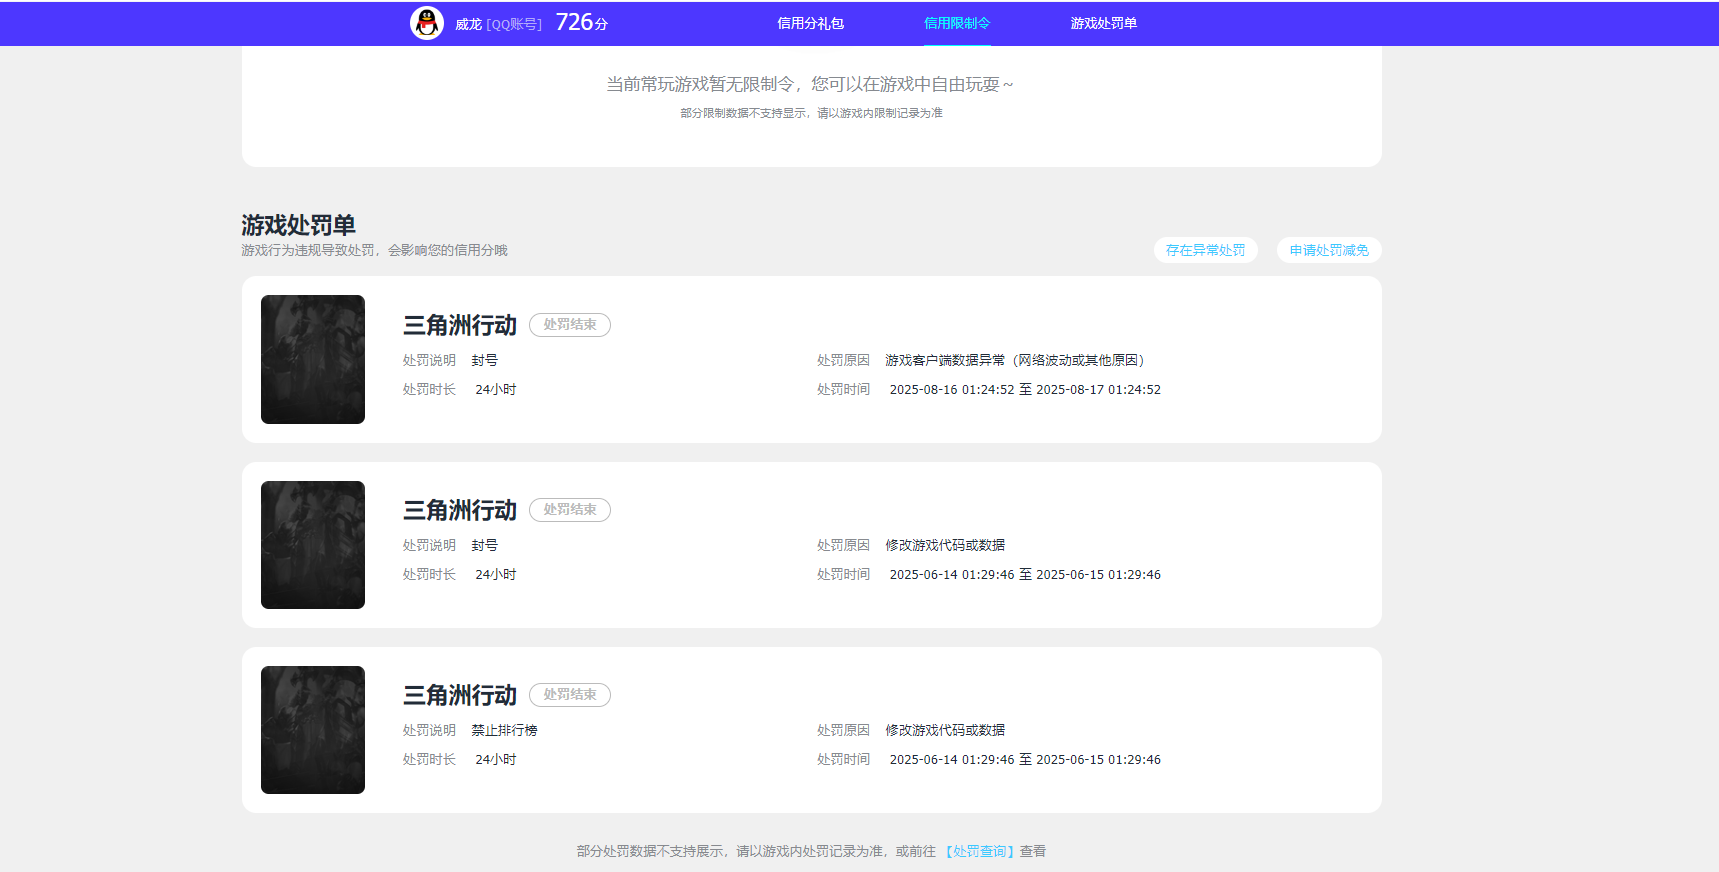Select the 2025-08-16 penalty game thumbnail
Viewport: 1719px width, 872px height.
(x=313, y=359)
